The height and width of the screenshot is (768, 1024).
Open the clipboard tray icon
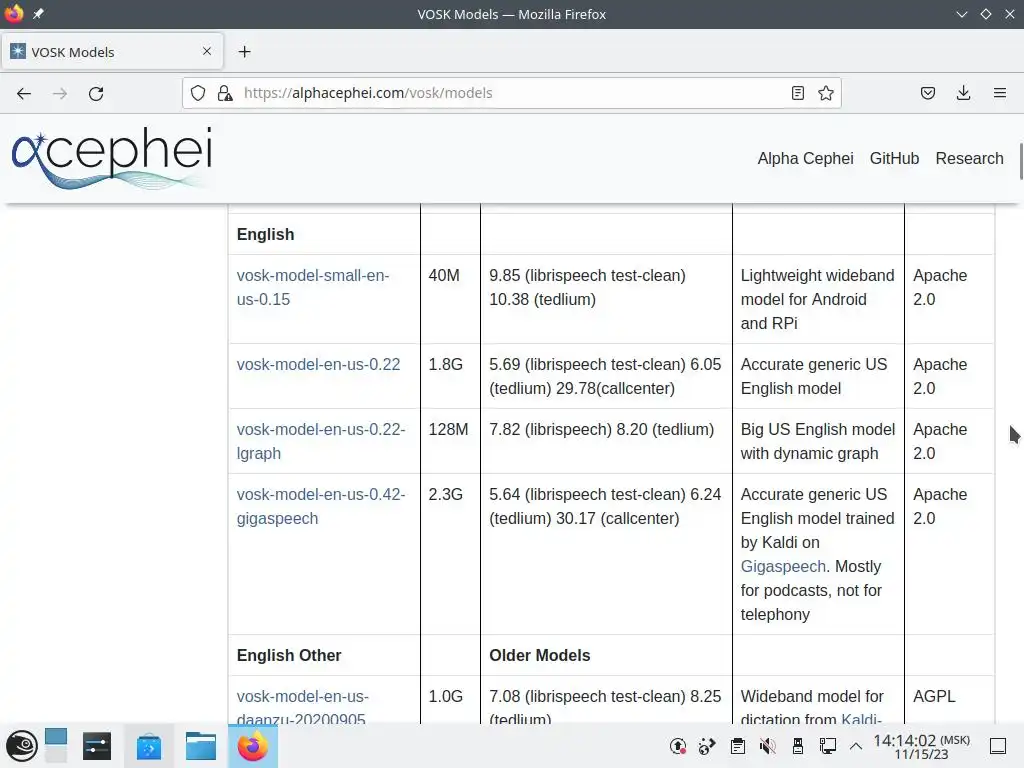738,746
